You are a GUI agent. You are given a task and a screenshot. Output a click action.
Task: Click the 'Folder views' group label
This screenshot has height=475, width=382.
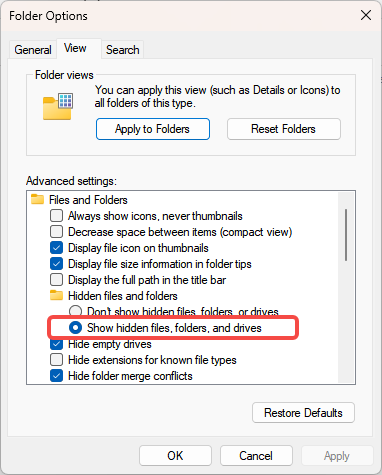tap(64, 75)
